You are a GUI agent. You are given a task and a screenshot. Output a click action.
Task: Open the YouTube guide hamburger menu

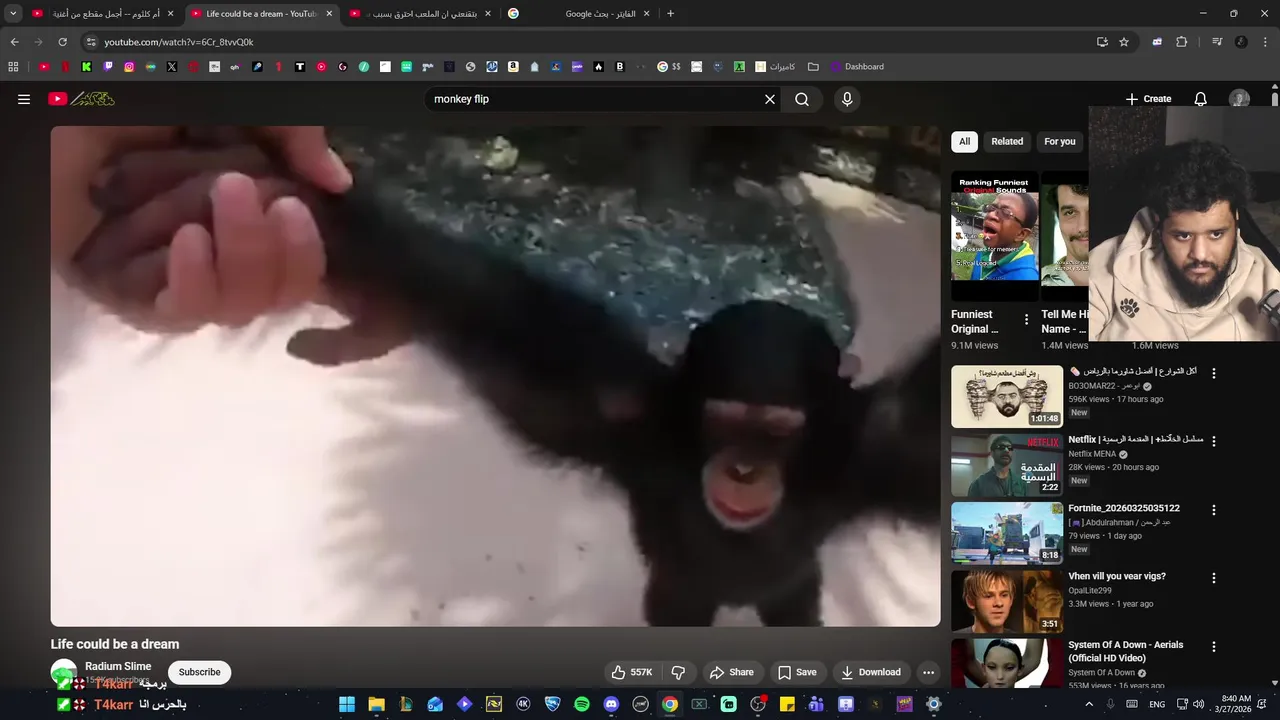(24, 99)
